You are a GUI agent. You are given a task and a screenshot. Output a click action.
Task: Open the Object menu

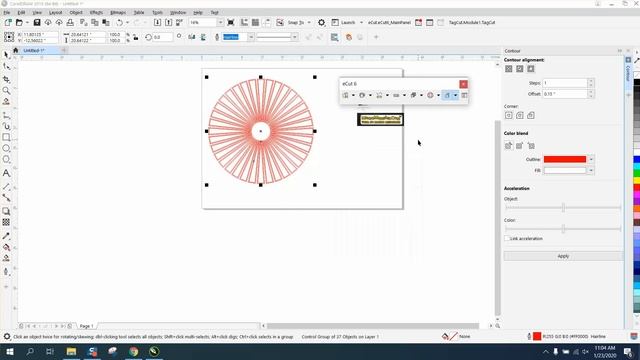coord(76,13)
